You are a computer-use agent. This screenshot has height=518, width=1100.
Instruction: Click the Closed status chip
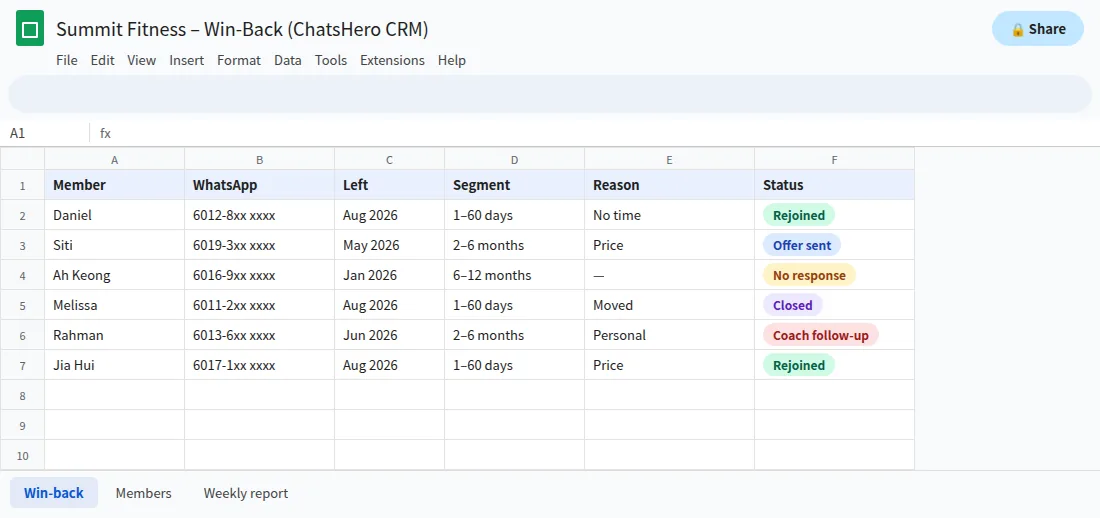793,305
